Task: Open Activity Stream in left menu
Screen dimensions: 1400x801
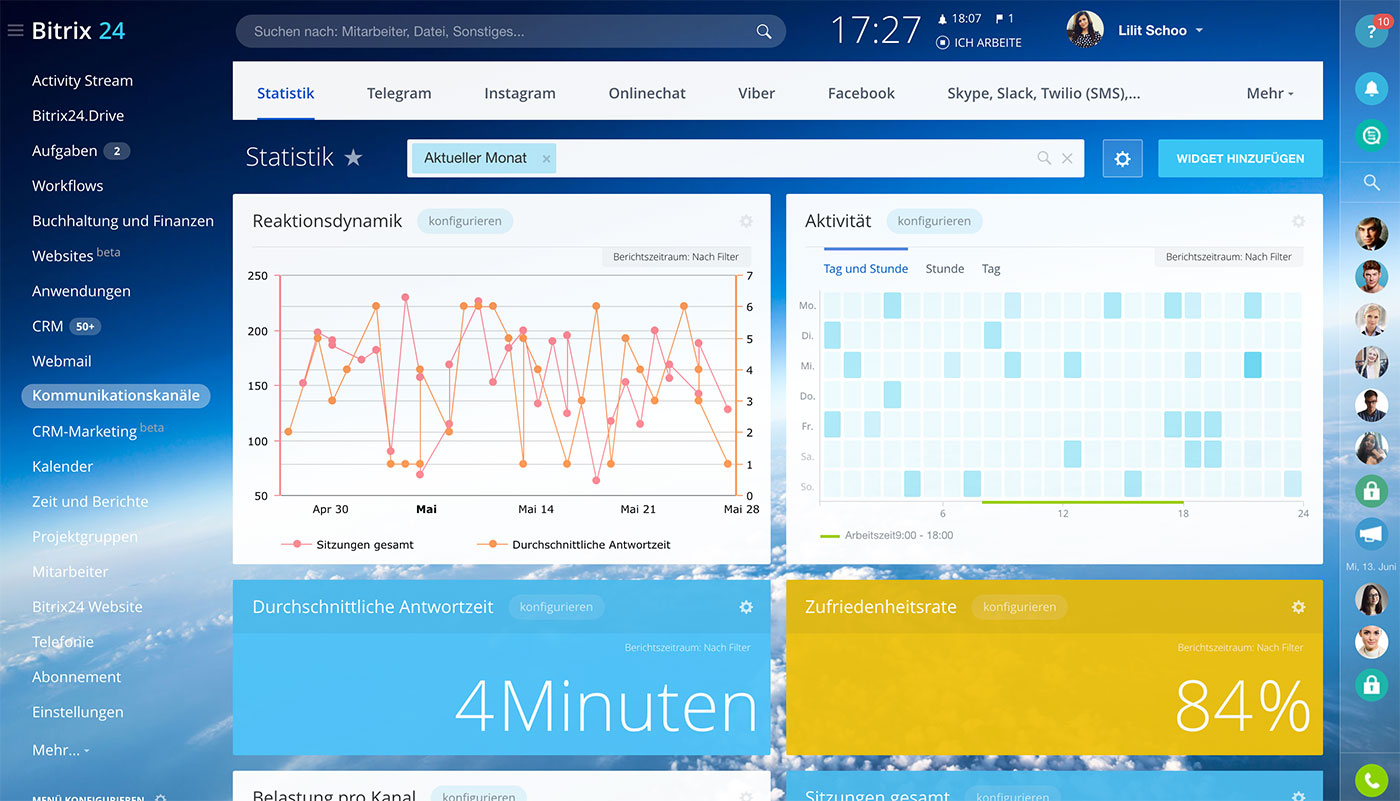Action: pyautogui.click(x=82, y=81)
